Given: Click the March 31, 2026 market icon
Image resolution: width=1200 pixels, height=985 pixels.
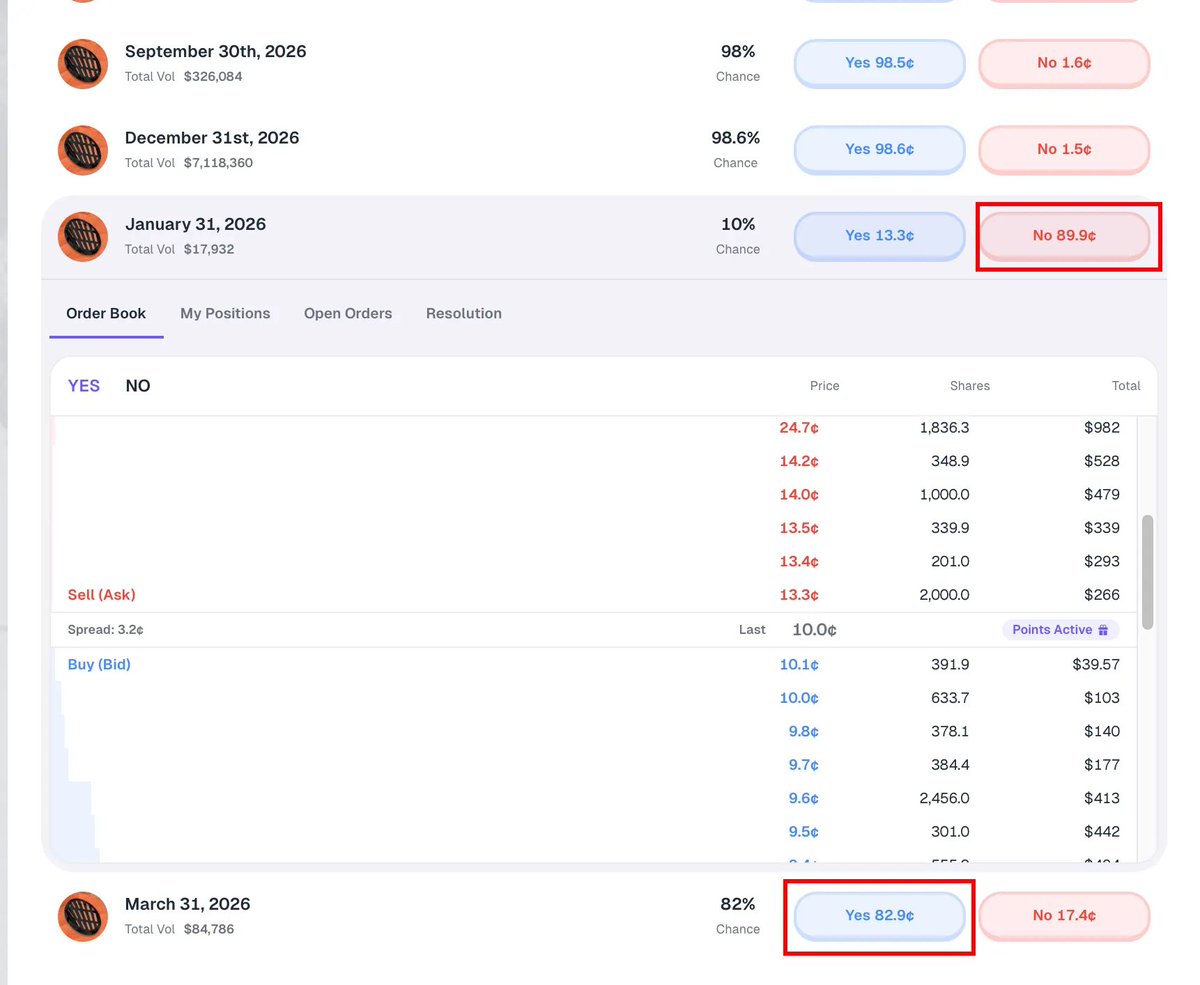Looking at the screenshot, I should coord(83,917).
